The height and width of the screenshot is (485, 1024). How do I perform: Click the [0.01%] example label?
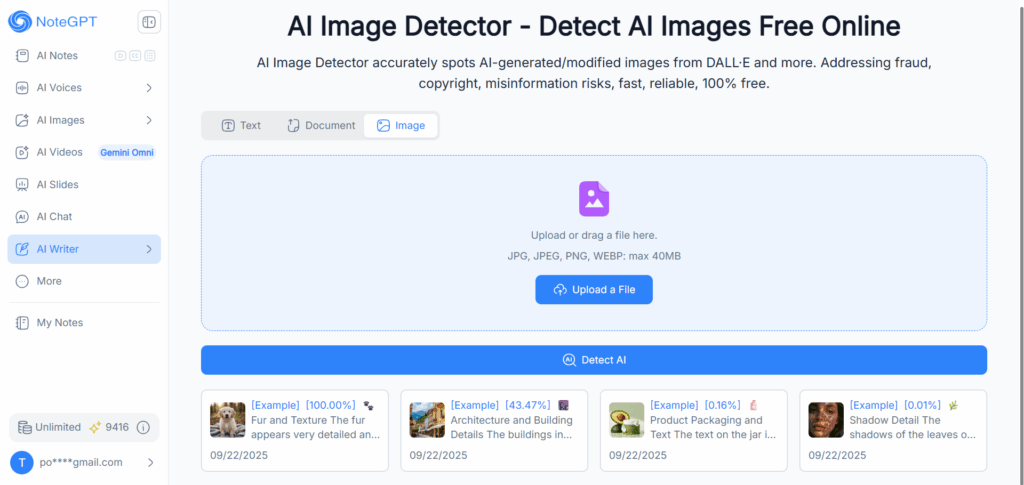923,405
